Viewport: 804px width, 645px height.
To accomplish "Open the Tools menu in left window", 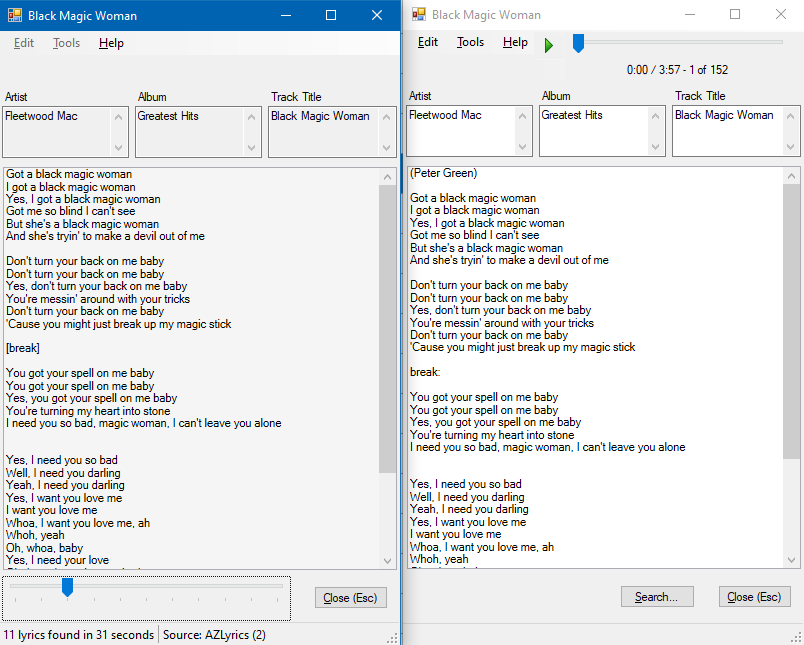I will (x=66, y=43).
